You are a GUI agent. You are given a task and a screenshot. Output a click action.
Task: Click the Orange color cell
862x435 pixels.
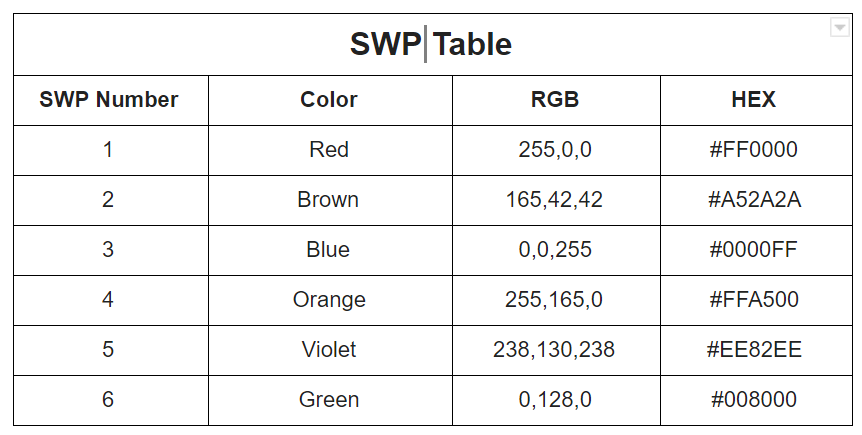[330, 301]
